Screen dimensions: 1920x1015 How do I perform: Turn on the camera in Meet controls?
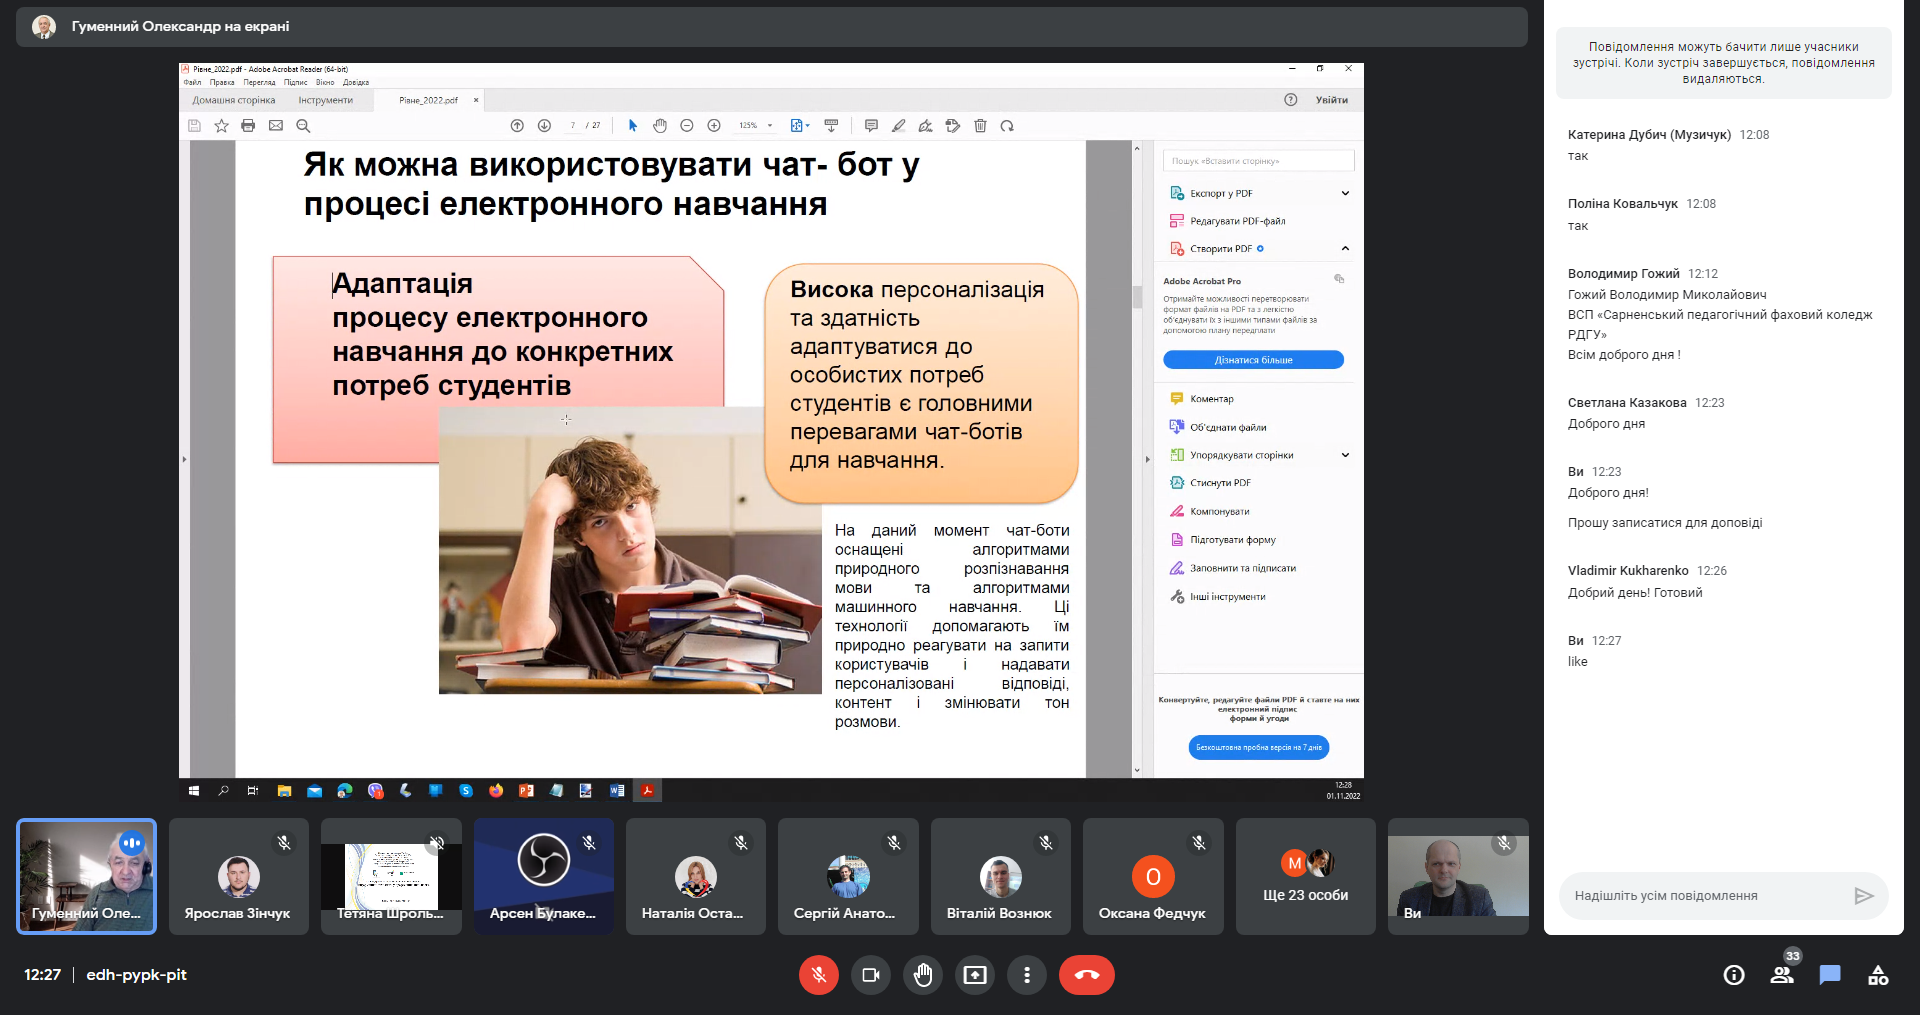pos(871,975)
